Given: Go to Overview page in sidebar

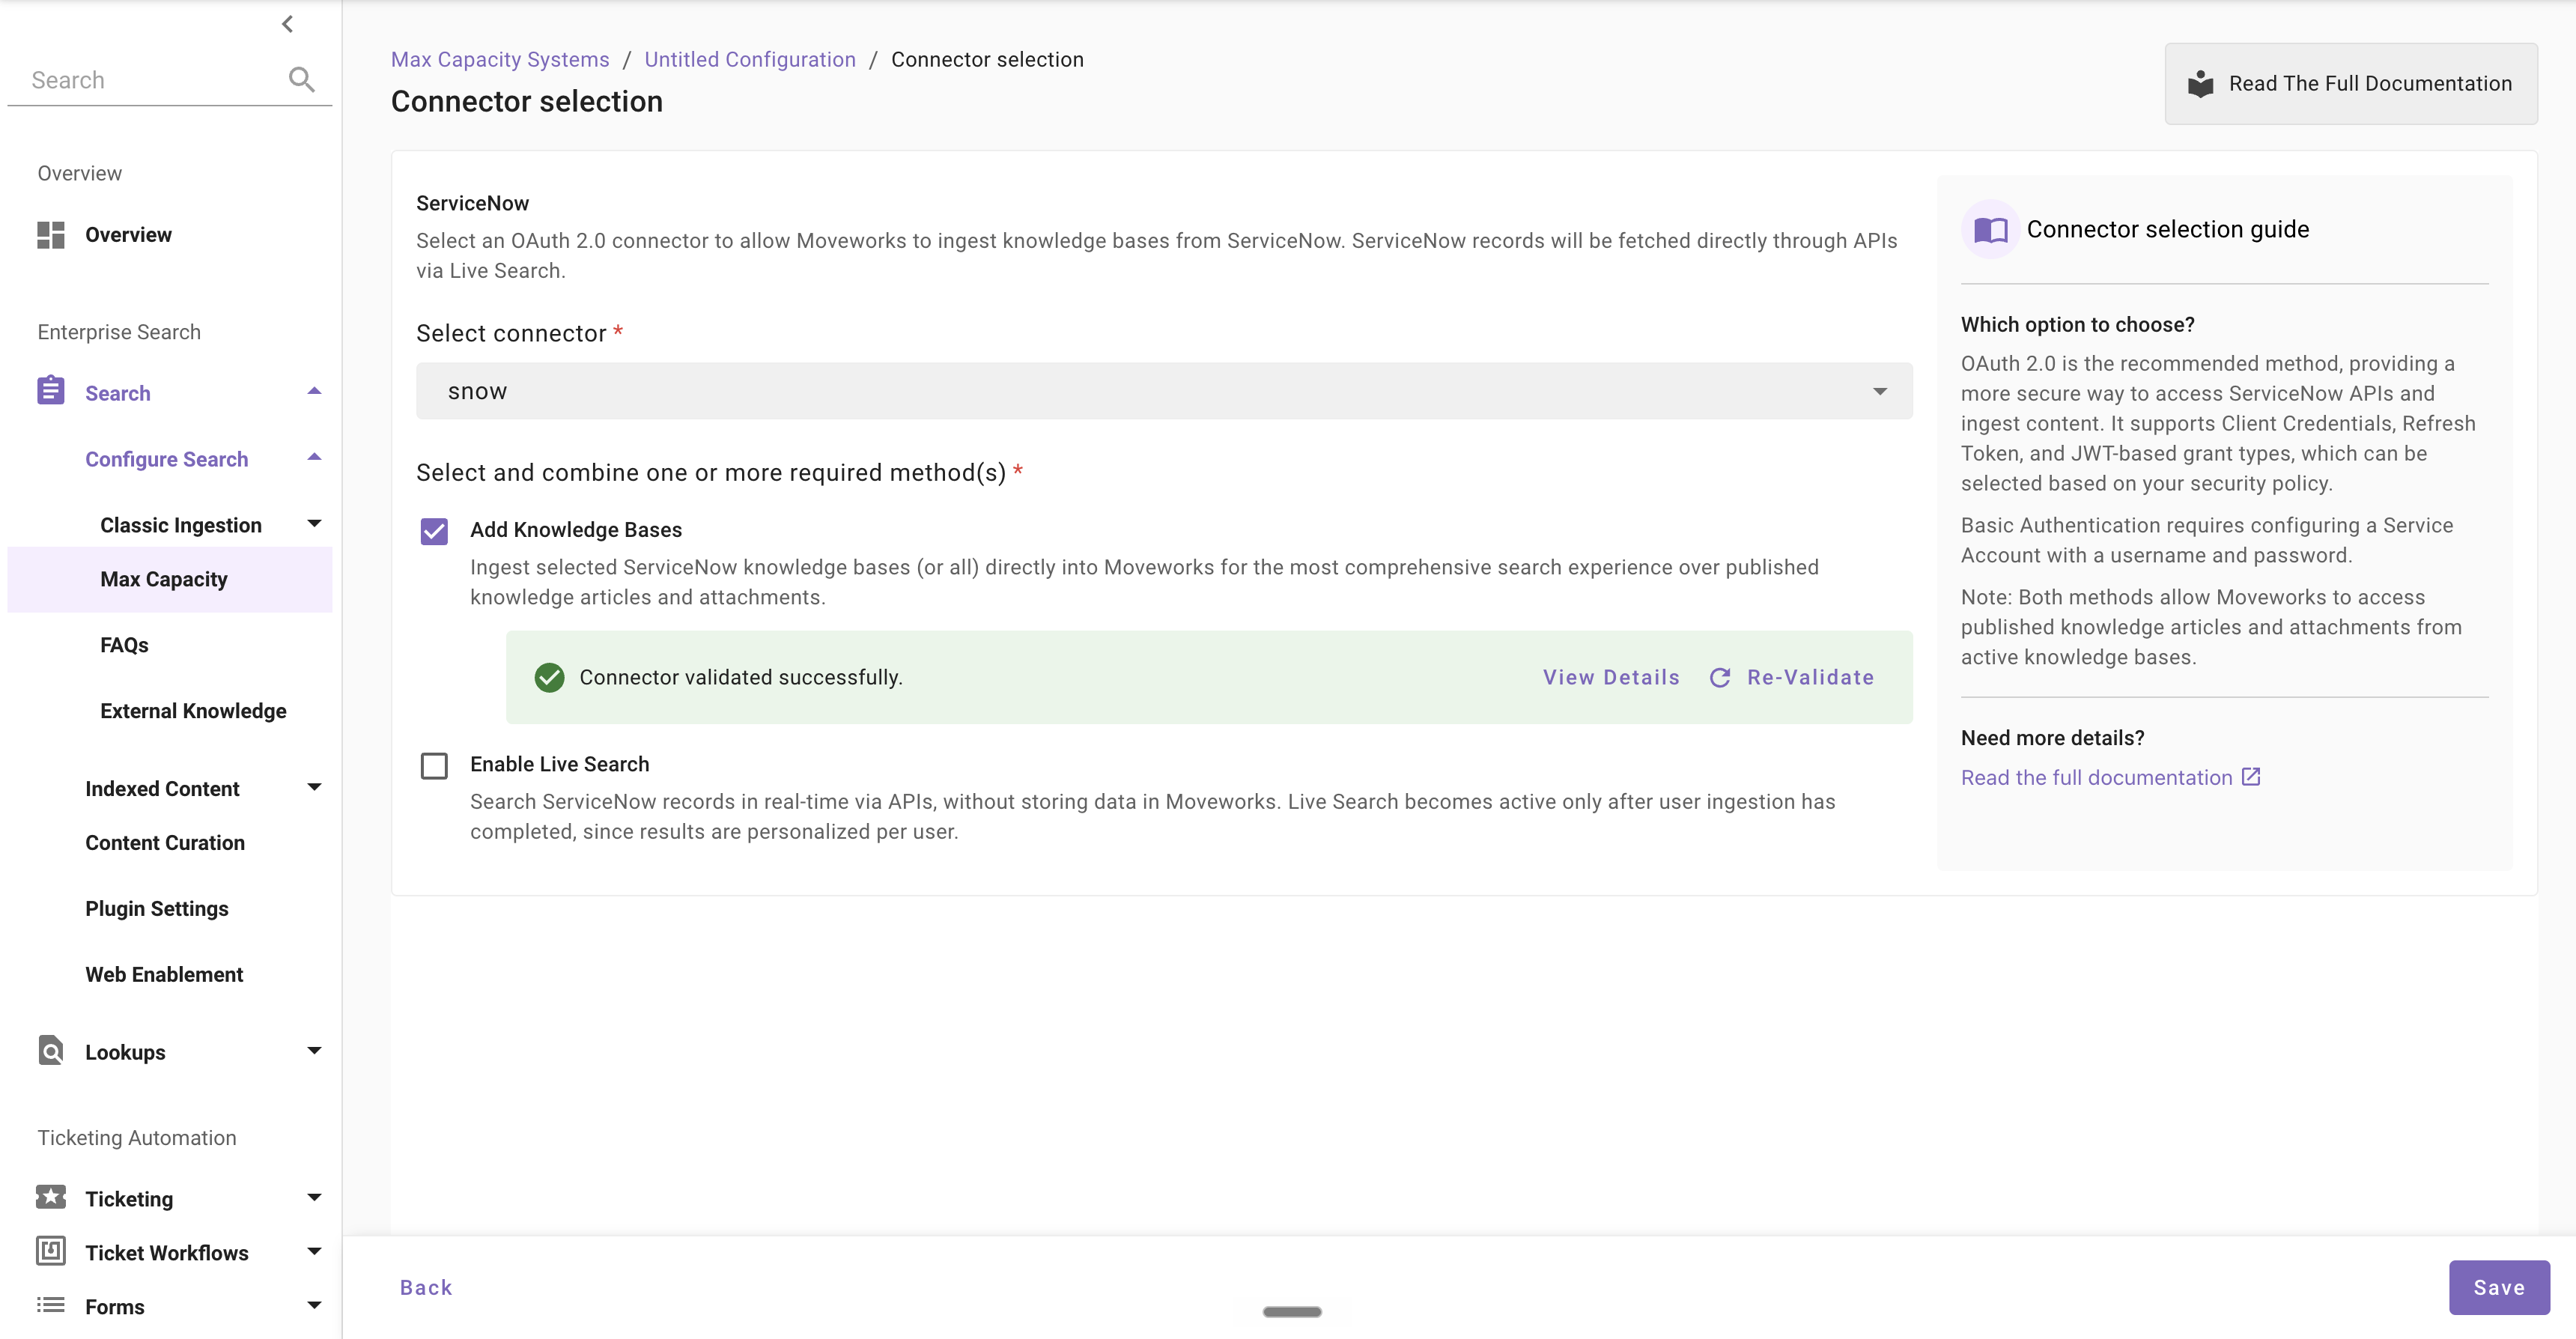Looking at the screenshot, I should tap(128, 235).
